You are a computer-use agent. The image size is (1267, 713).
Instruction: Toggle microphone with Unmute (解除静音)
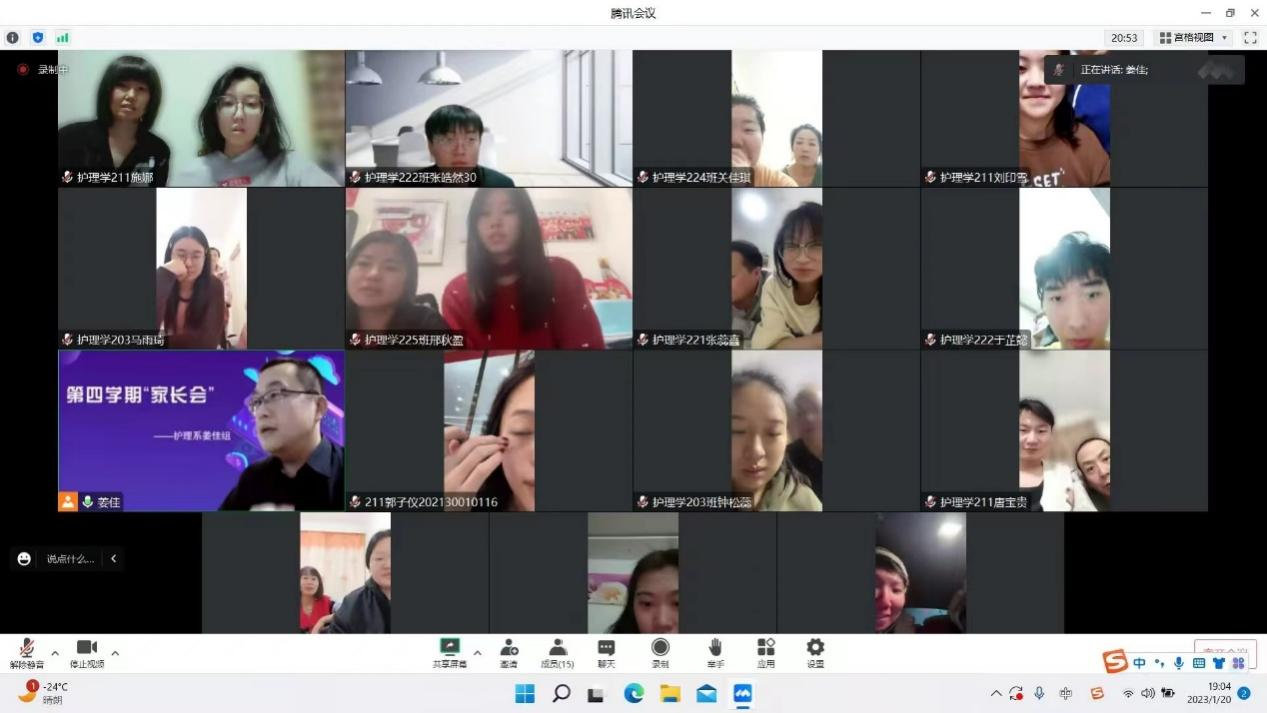(27, 648)
